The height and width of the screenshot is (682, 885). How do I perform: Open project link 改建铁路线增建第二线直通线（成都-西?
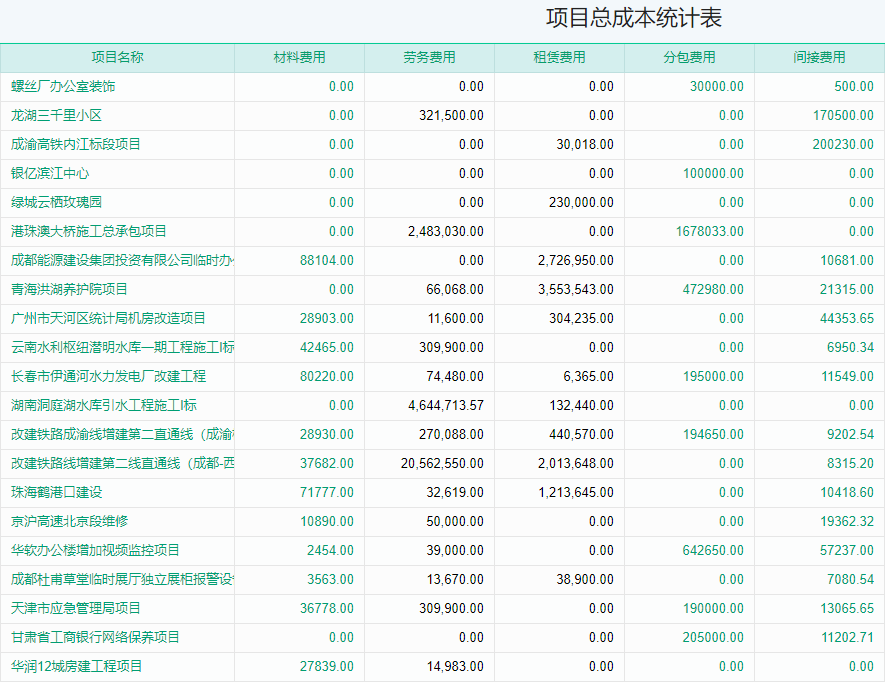click(x=122, y=463)
